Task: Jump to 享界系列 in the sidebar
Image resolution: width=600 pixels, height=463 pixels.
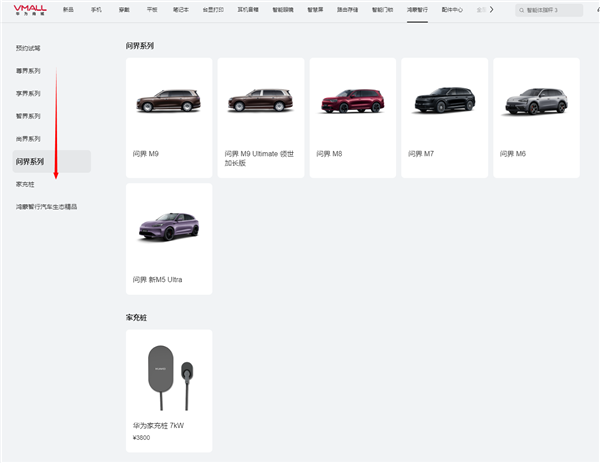Action: tap(28, 93)
